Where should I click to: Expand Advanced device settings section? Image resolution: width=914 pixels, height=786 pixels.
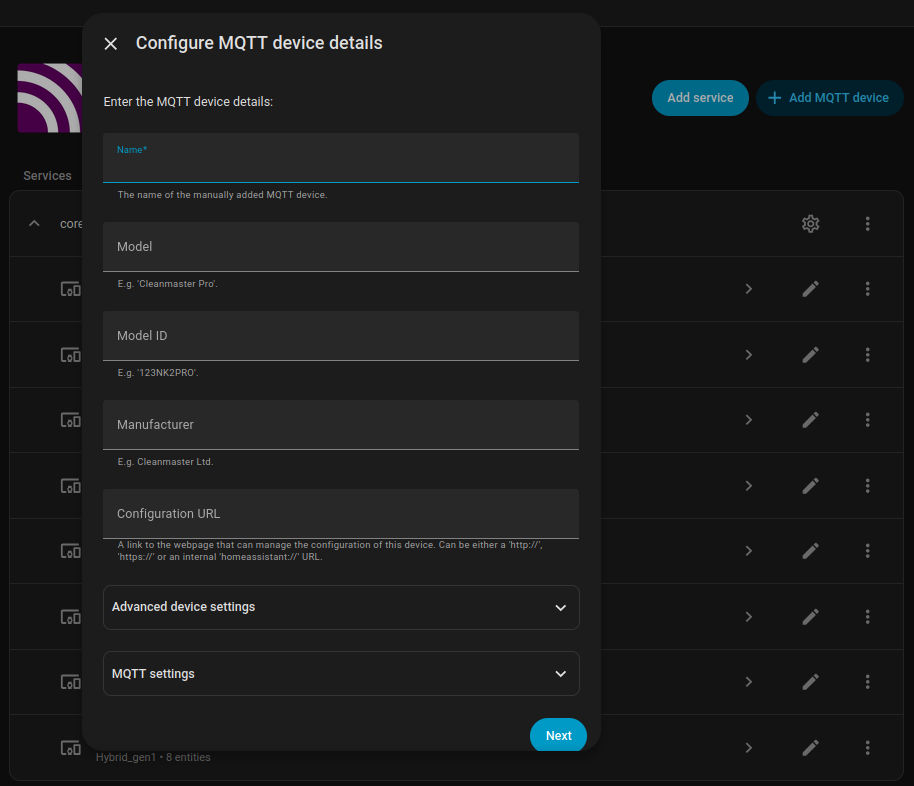[341, 607]
